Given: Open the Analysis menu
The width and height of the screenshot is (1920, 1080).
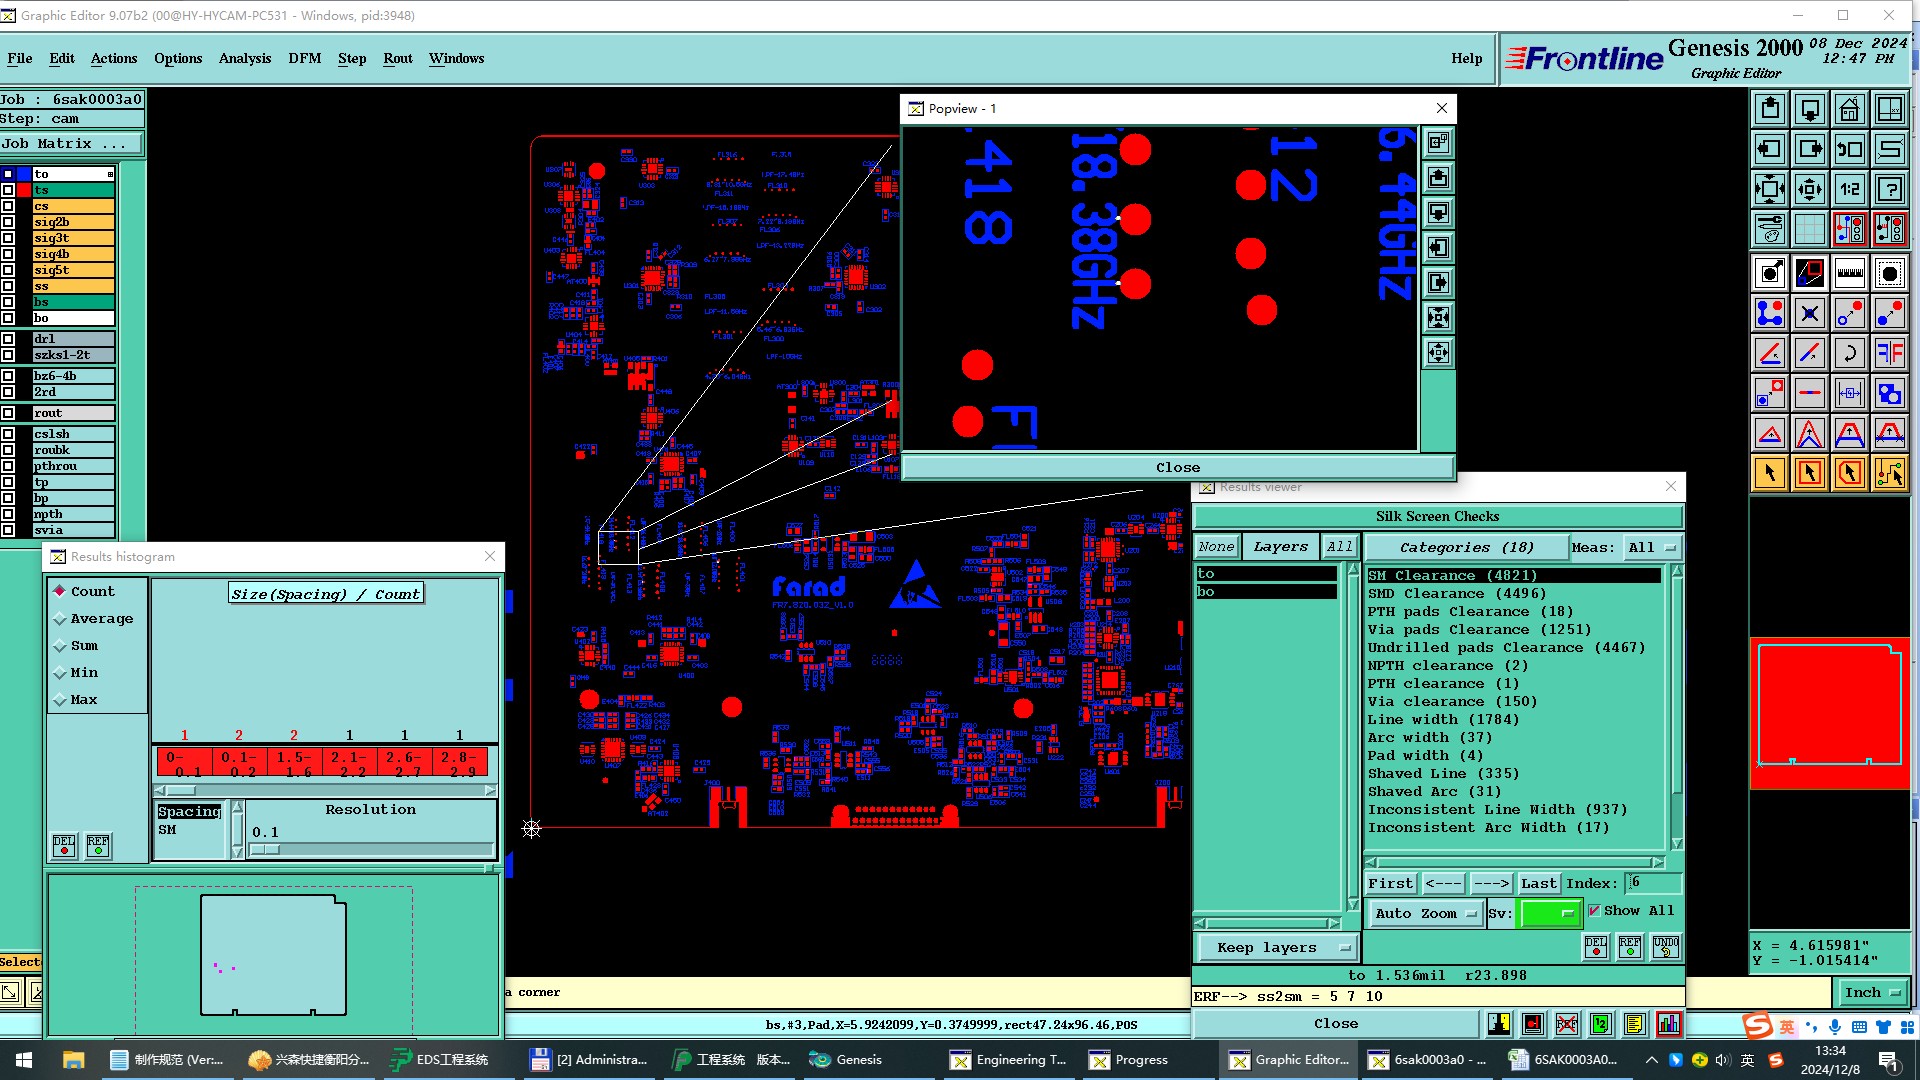Looking at the screenshot, I should [x=244, y=58].
